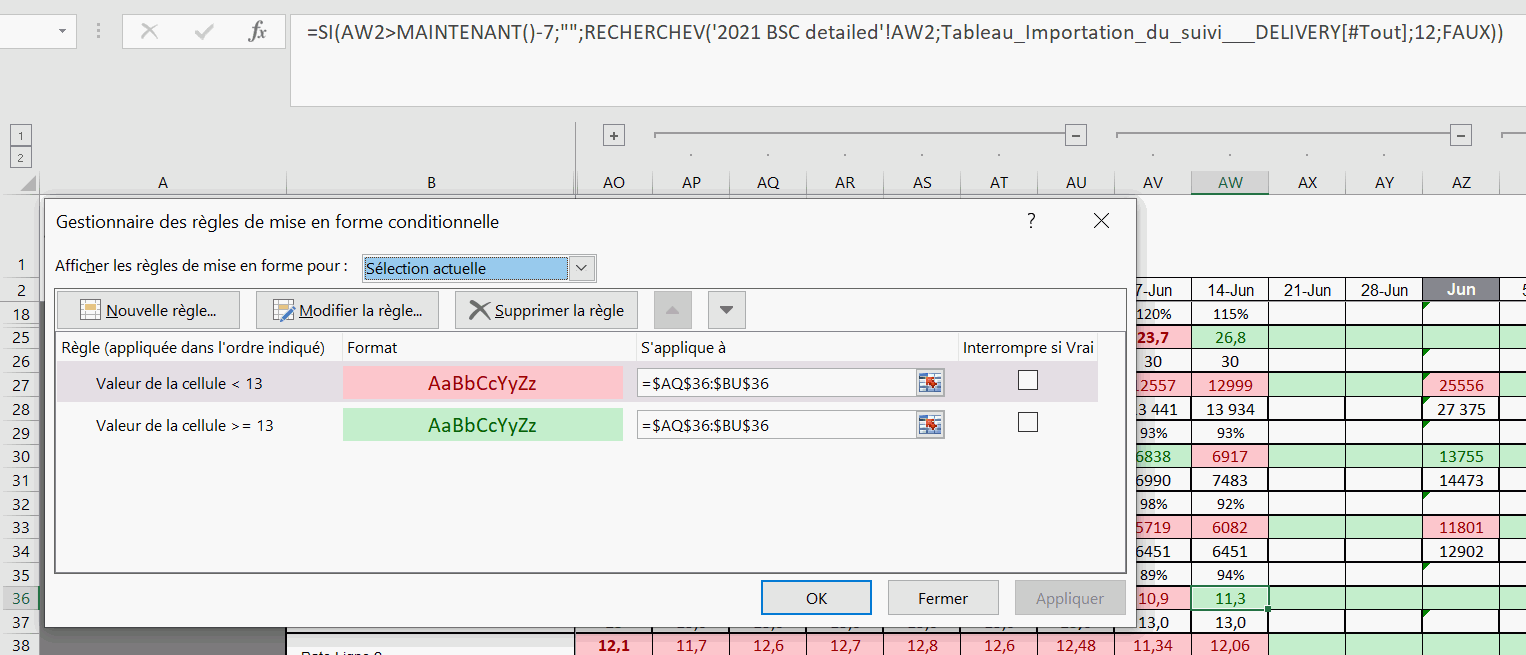Screen dimensions: 1526x655
Task: Collapse the column group above column AU
Action: pos(1076,135)
